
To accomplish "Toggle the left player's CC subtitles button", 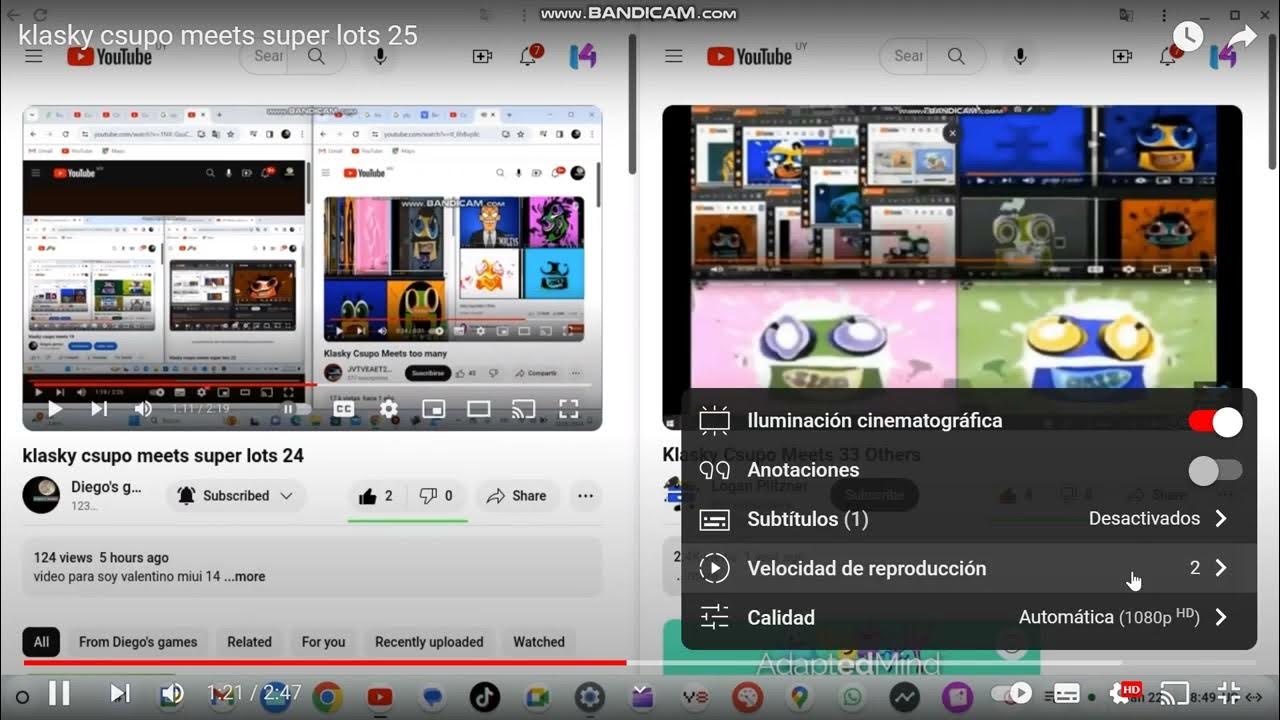I will 343,409.
